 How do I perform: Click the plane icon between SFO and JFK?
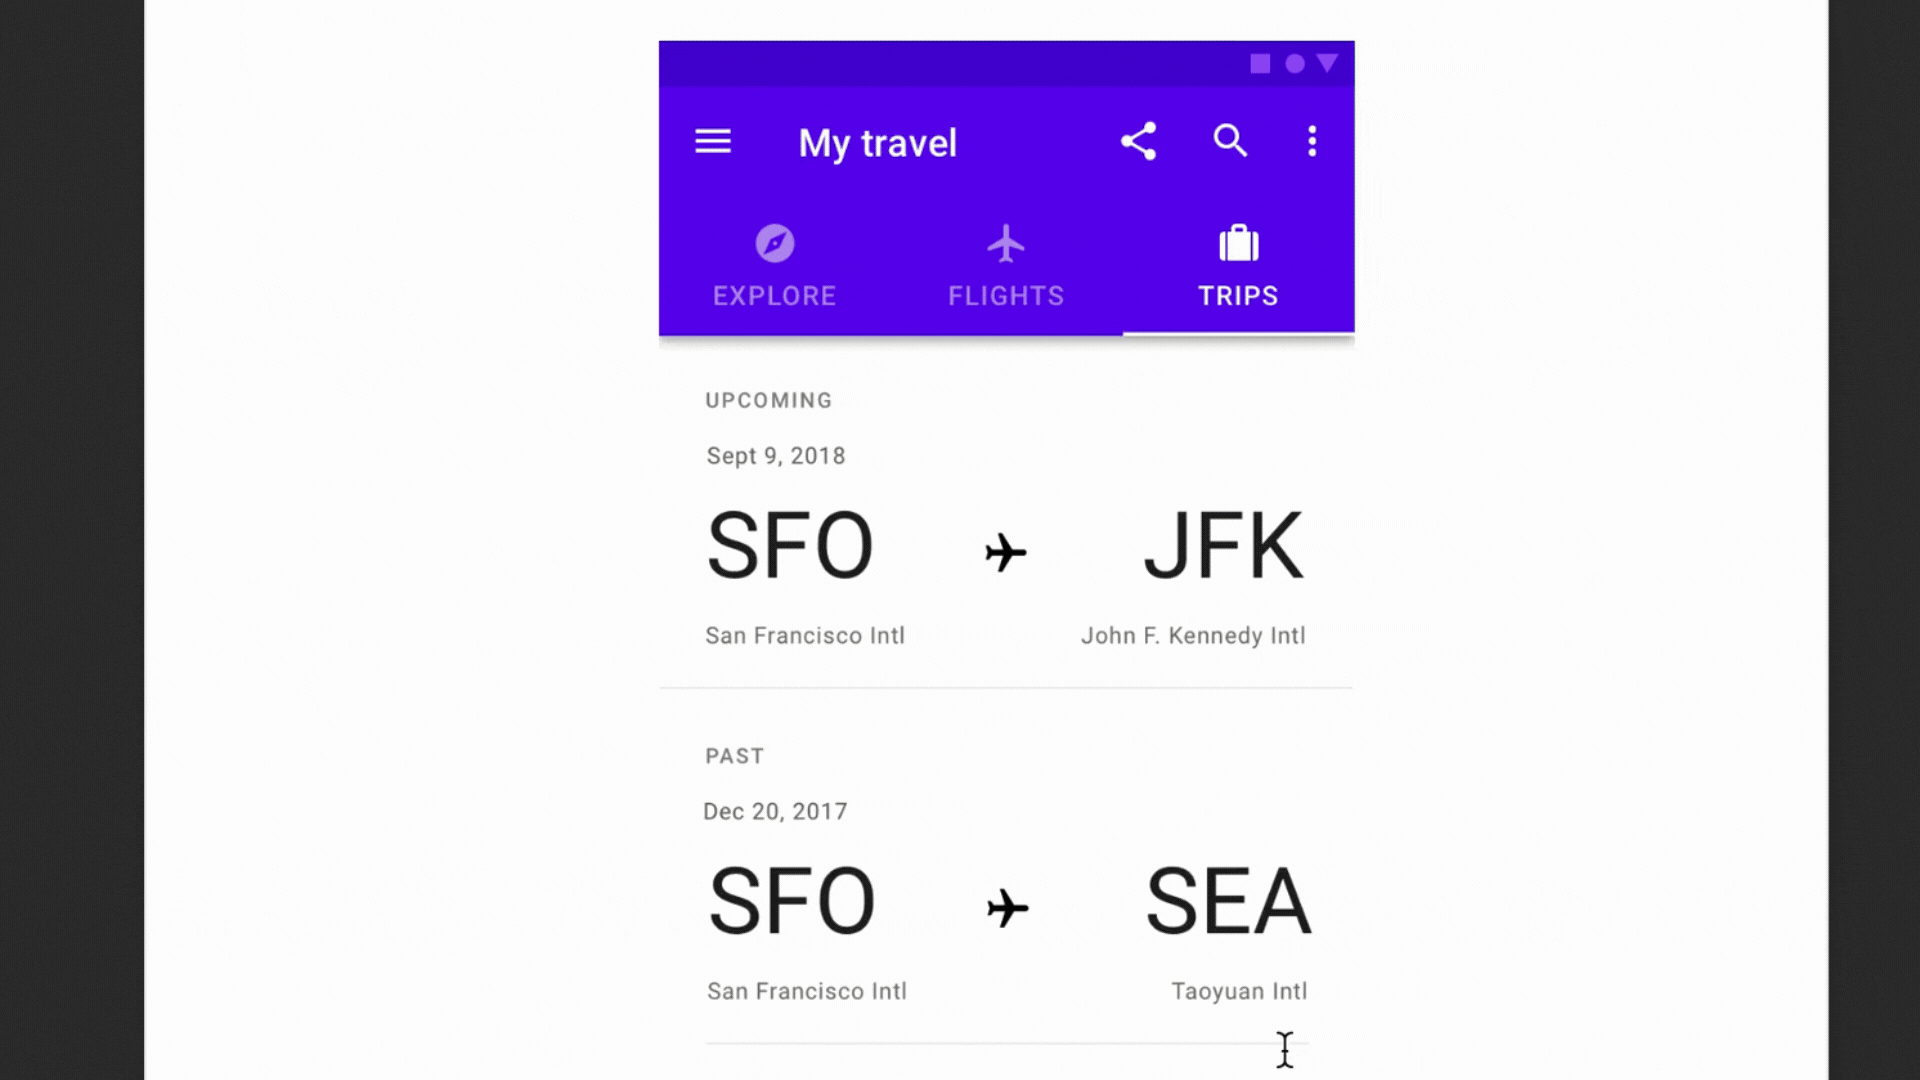pos(1006,552)
